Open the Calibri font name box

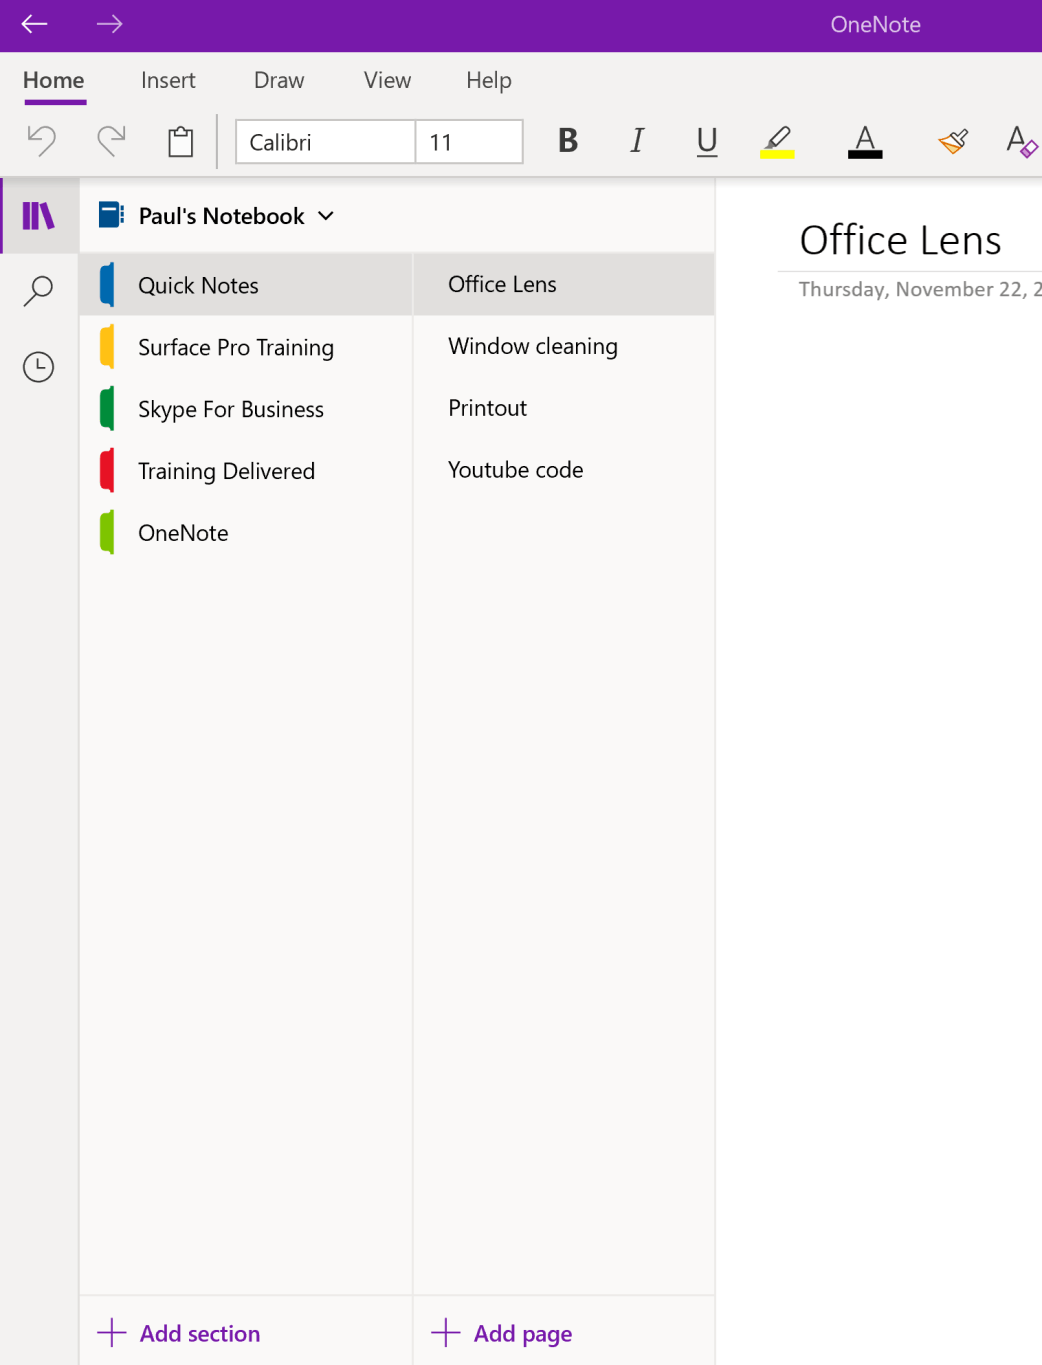pyautogui.click(x=324, y=141)
